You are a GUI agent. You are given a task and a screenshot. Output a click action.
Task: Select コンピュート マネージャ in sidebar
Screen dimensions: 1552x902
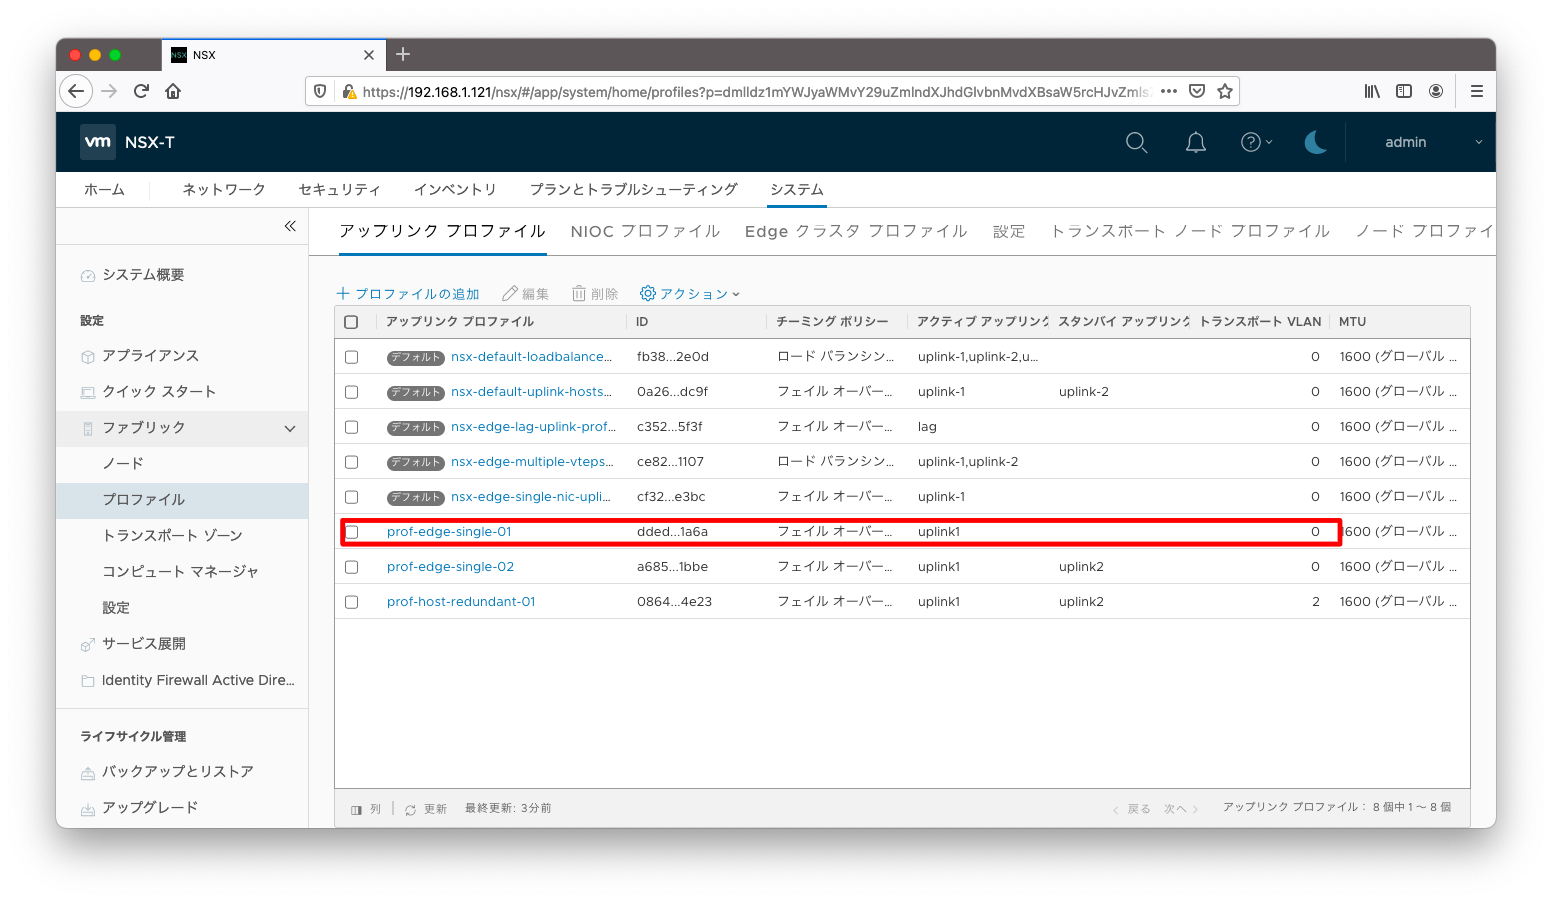pyautogui.click(x=180, y=571)
